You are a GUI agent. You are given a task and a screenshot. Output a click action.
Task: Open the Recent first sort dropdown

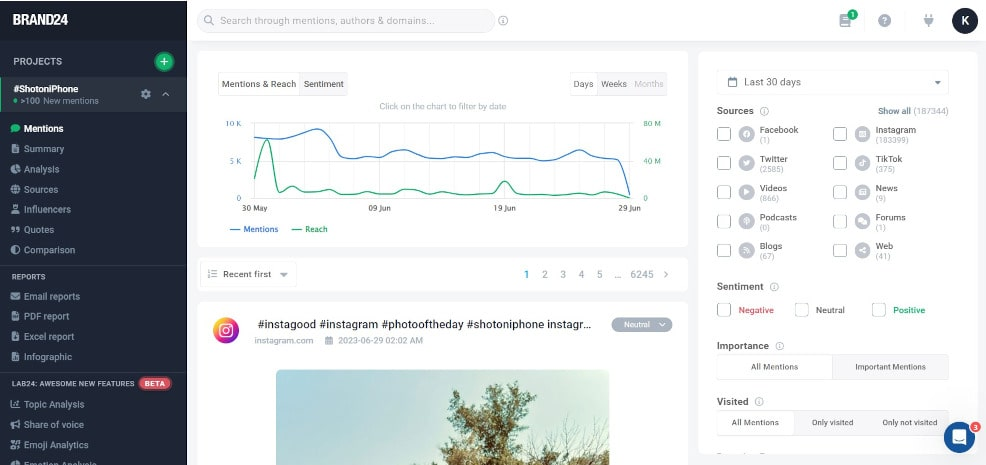(248, 274)
